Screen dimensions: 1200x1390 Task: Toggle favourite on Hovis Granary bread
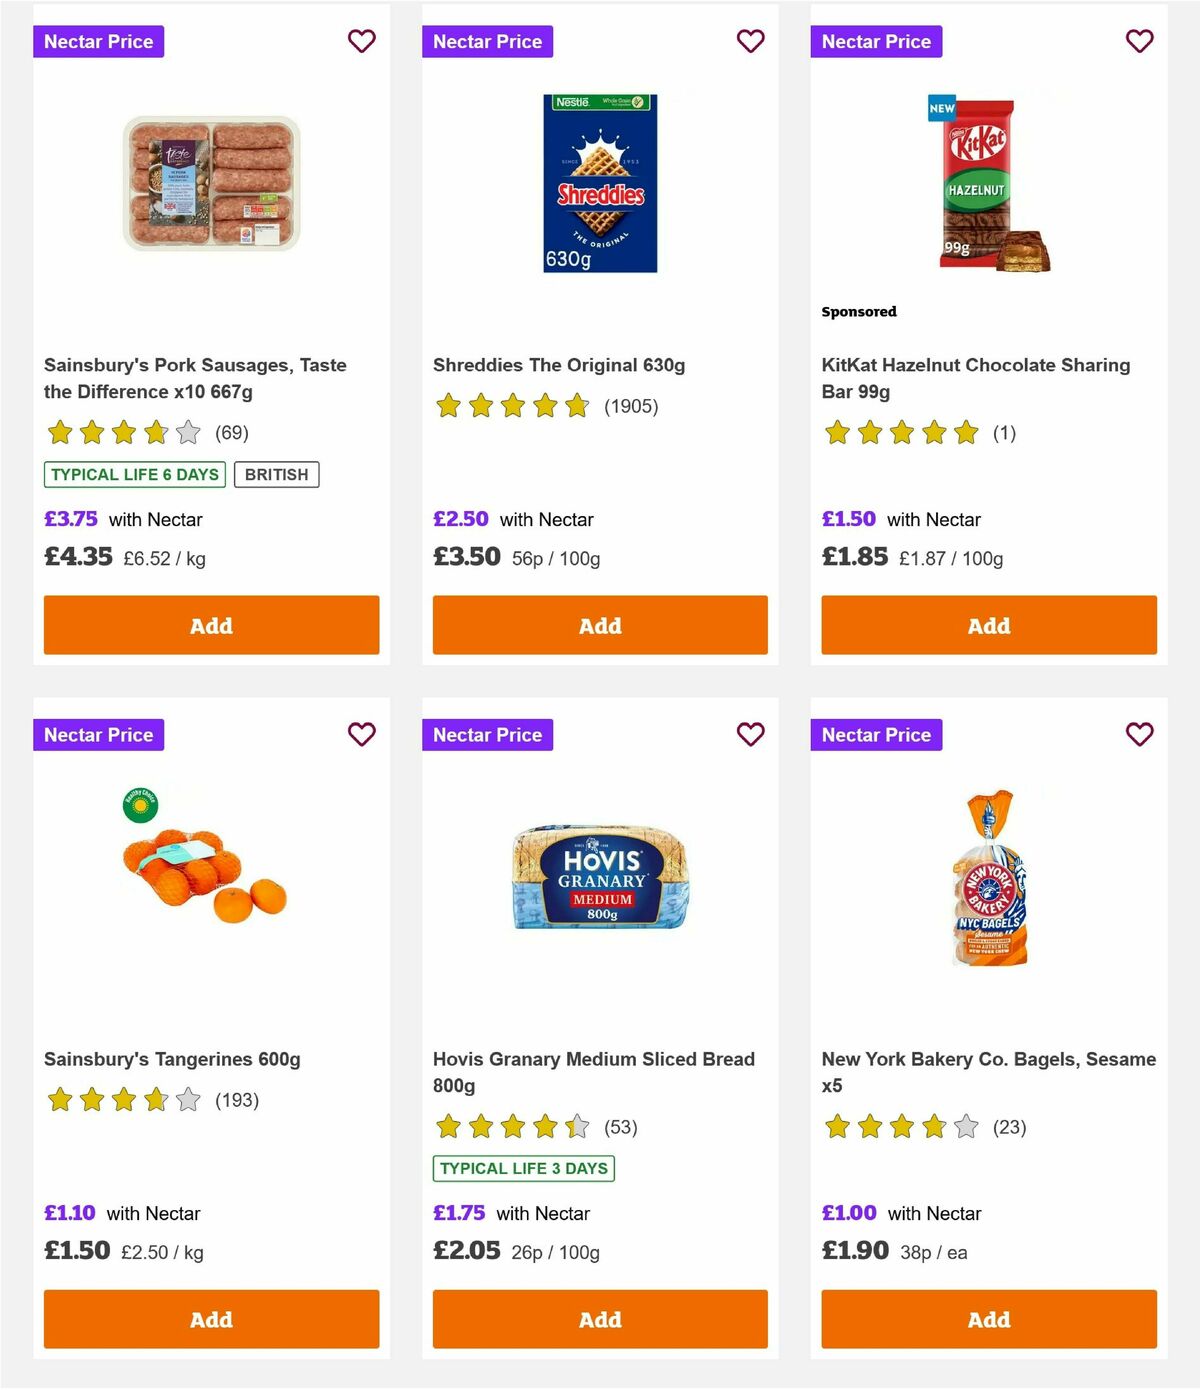click(x=750, y=734)
